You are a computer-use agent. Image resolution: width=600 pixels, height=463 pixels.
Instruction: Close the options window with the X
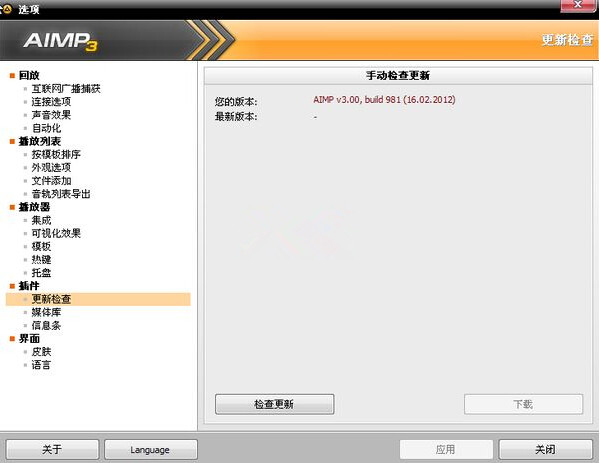coord(578,5)
